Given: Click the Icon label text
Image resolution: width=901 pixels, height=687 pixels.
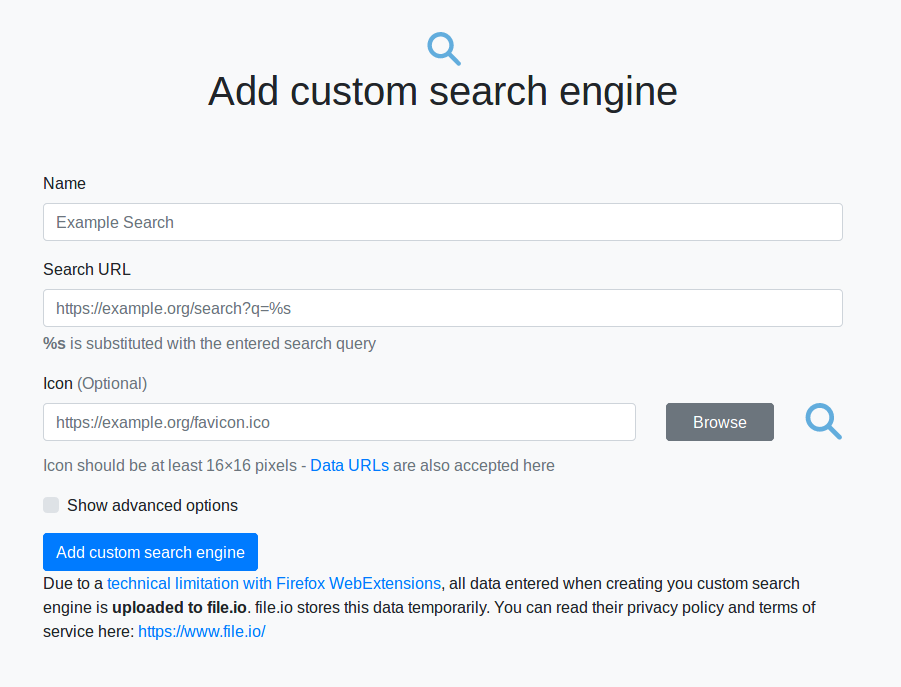Looking at the screenshot, I should click(x=58, y=383).
